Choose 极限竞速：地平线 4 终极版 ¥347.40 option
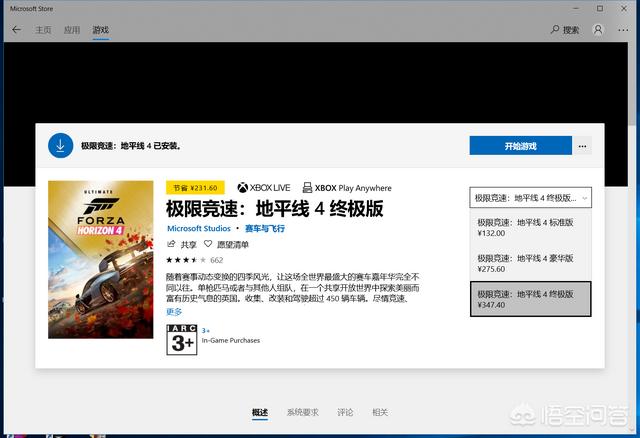This screenshot has width=640, height=438. tap(531, 299)
